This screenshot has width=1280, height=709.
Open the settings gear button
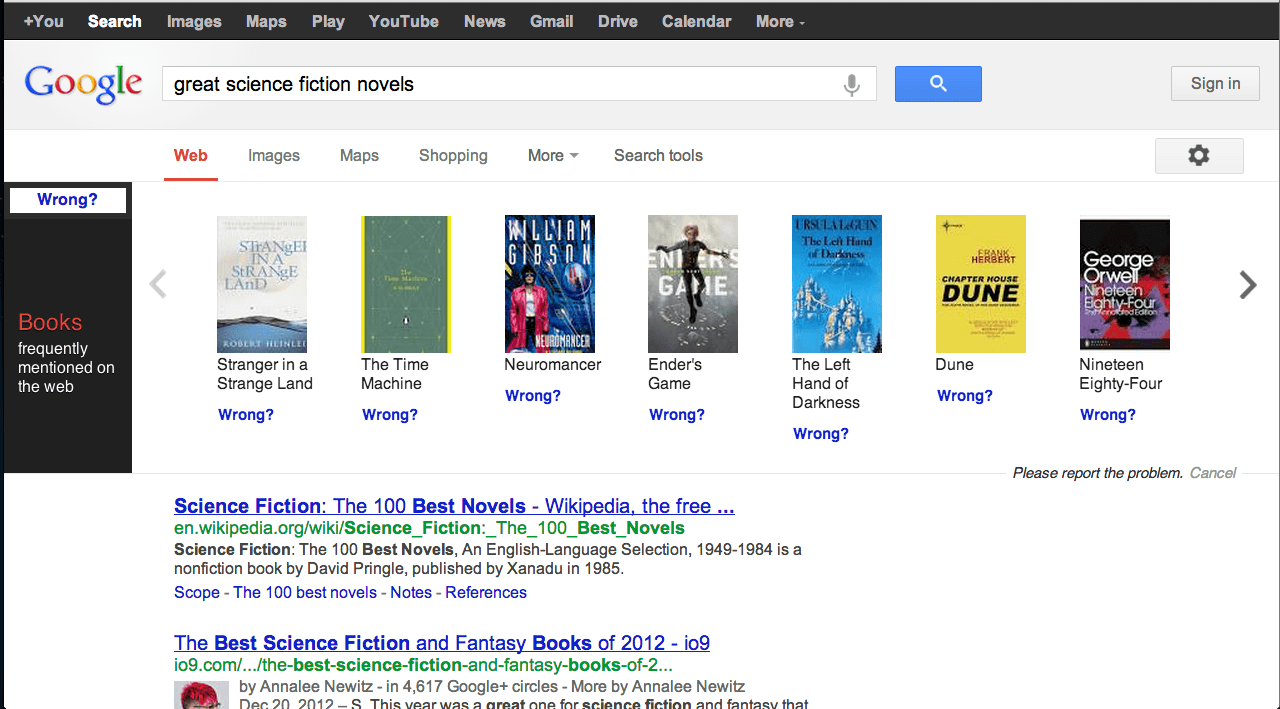[x=1199, y=155]
